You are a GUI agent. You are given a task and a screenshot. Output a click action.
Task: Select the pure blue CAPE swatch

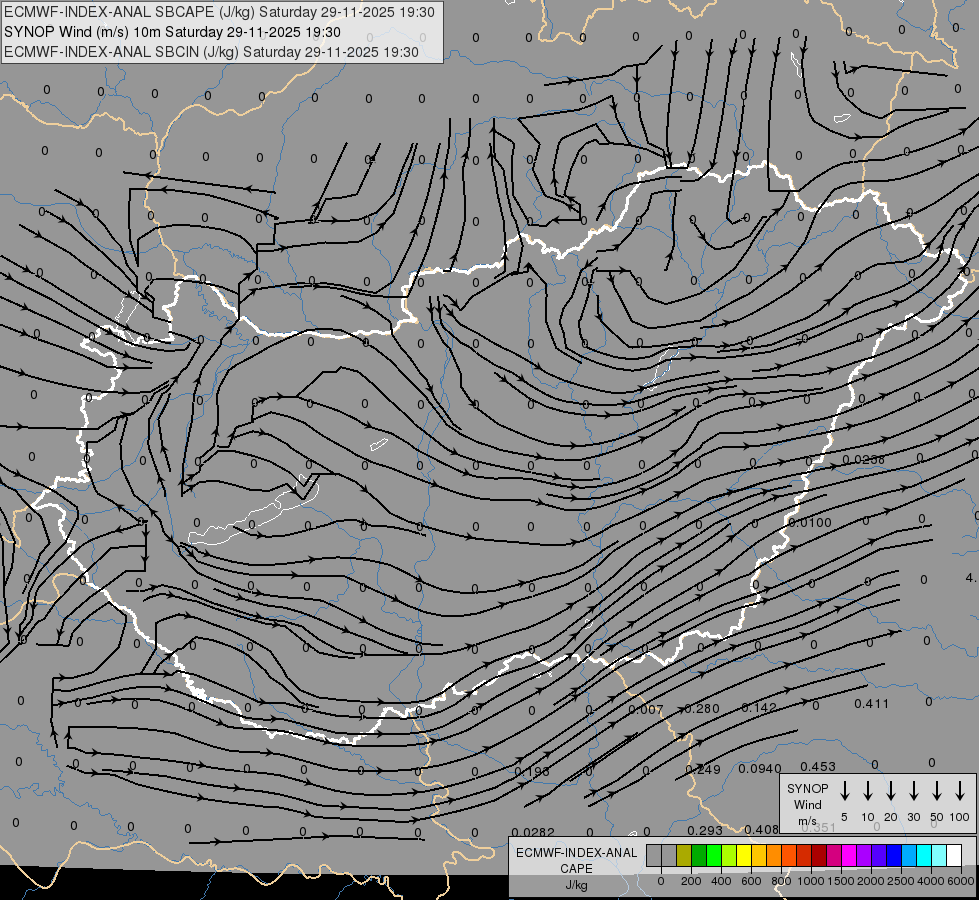(893, 855)
